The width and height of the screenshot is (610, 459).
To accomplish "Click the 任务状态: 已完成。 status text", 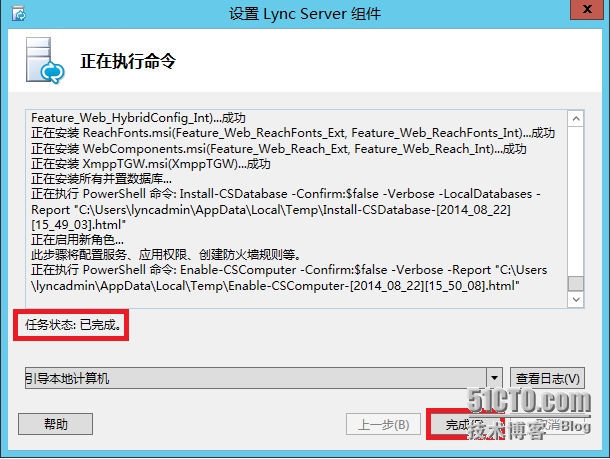I will [x=74, y=325].
